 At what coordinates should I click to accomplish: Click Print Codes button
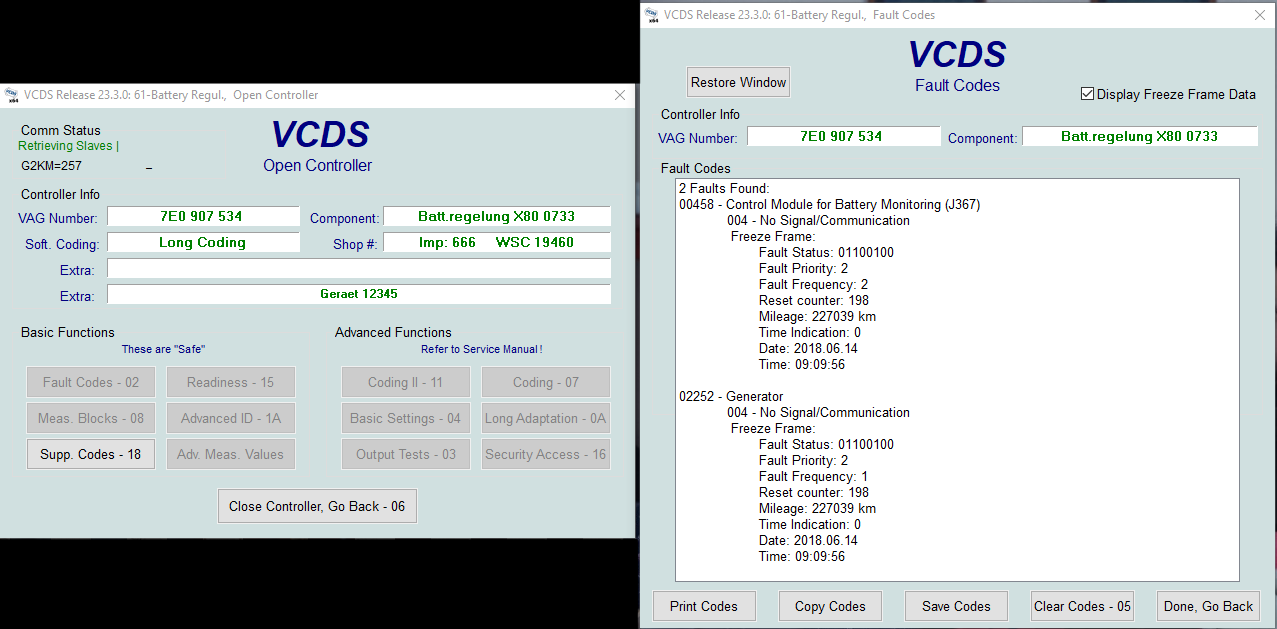pyautogui.click(x=703, y=606)
